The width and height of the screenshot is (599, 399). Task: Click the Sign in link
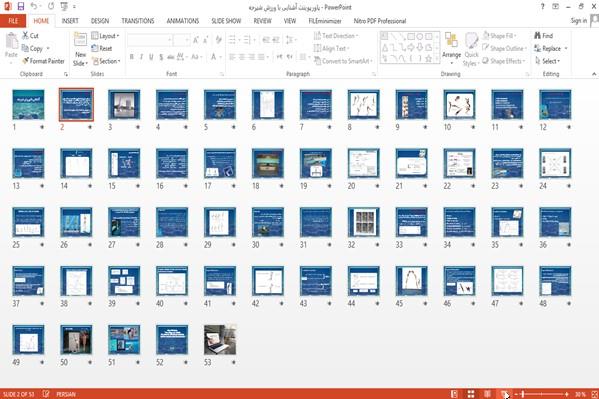click(x=579, y=21)
